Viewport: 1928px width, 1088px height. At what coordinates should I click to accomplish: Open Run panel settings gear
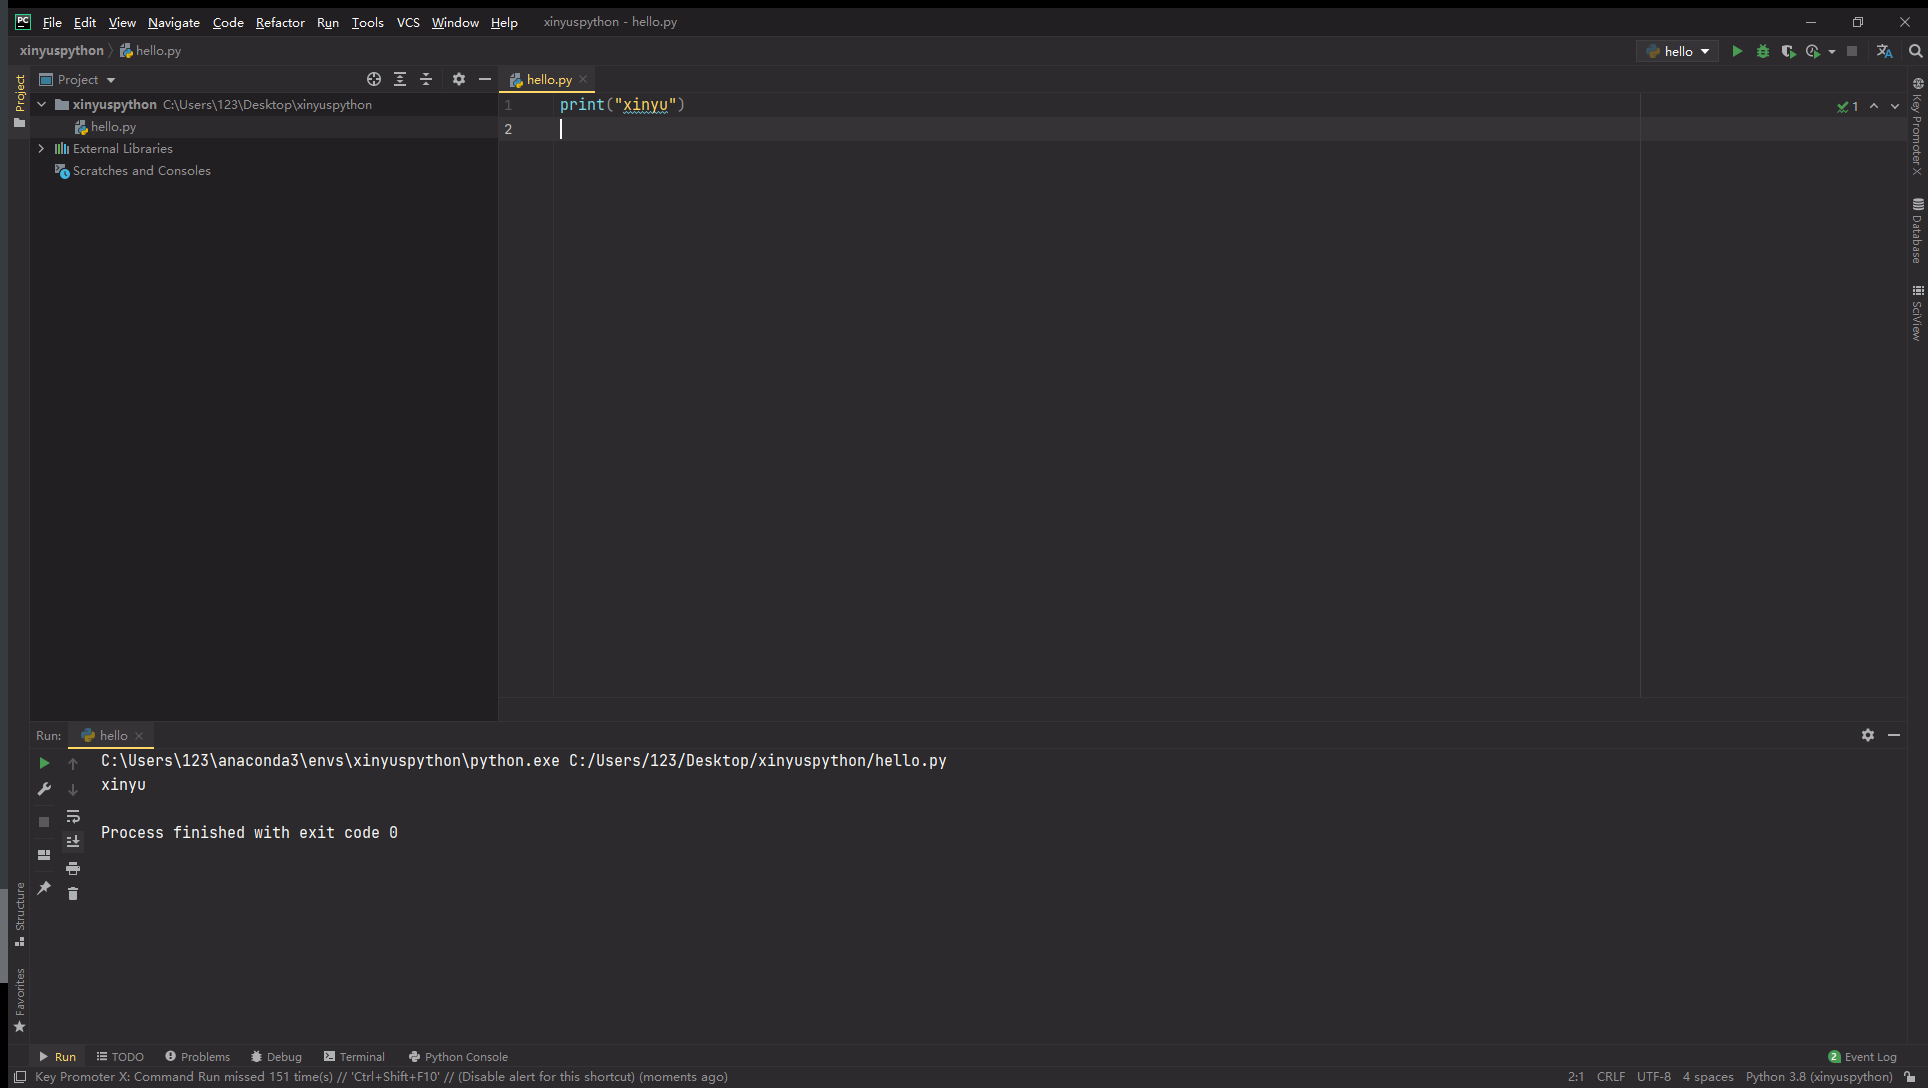[1868, 735]
